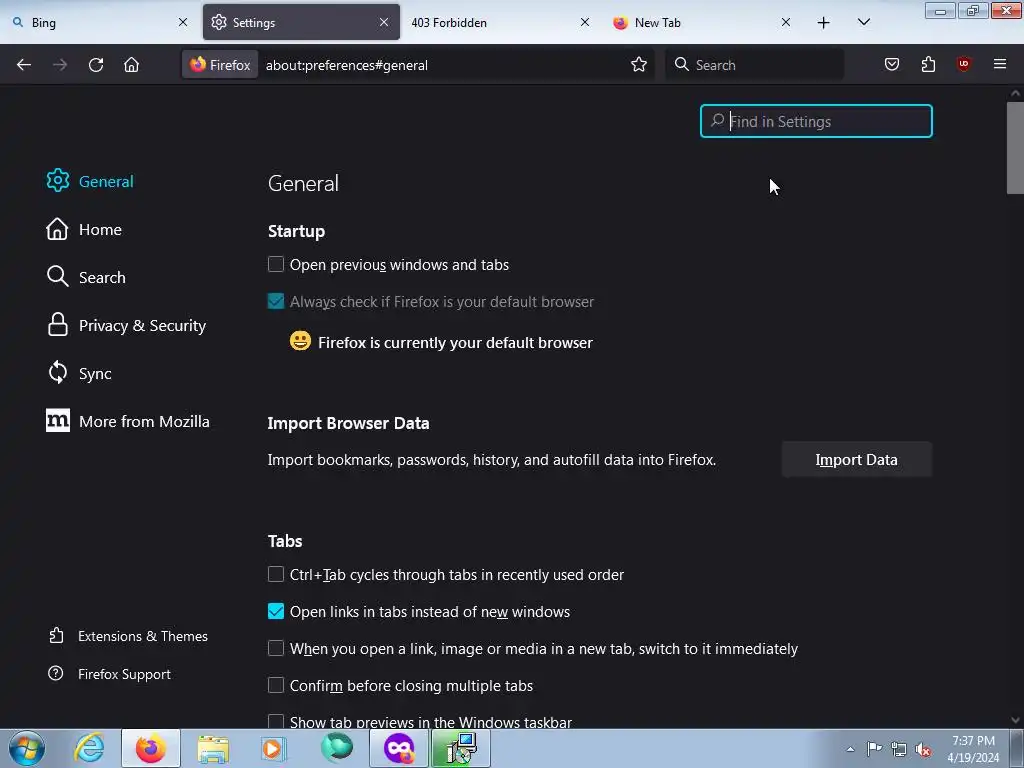This screenshot has height=768, width=1024.
Task: Open the purple mask taskbar app
Action: point(399,748)
